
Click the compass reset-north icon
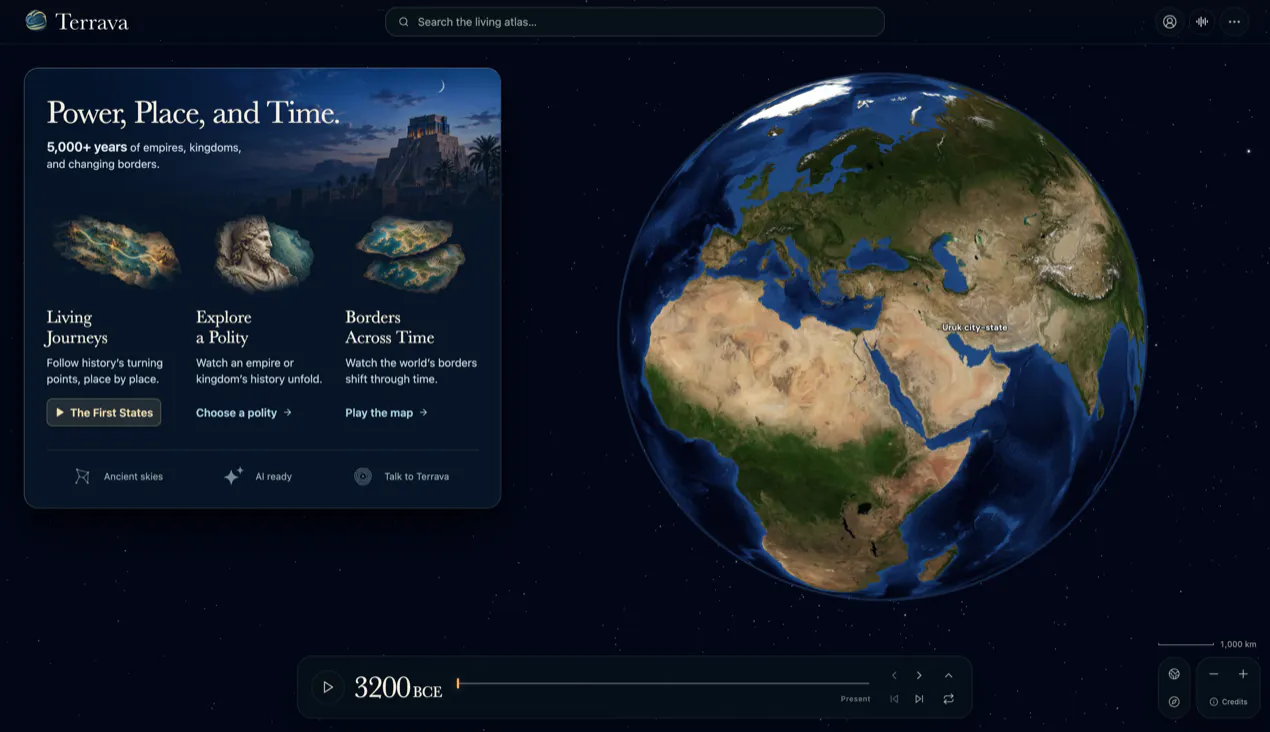[1174, 702]
